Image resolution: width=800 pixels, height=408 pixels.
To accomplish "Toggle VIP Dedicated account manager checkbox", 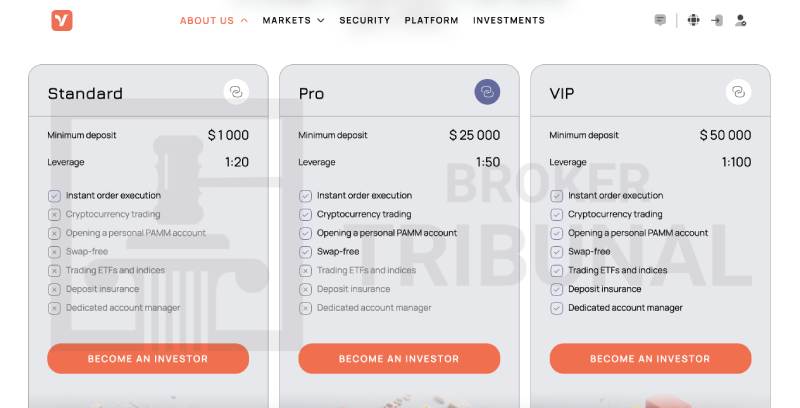I will 556,308.
